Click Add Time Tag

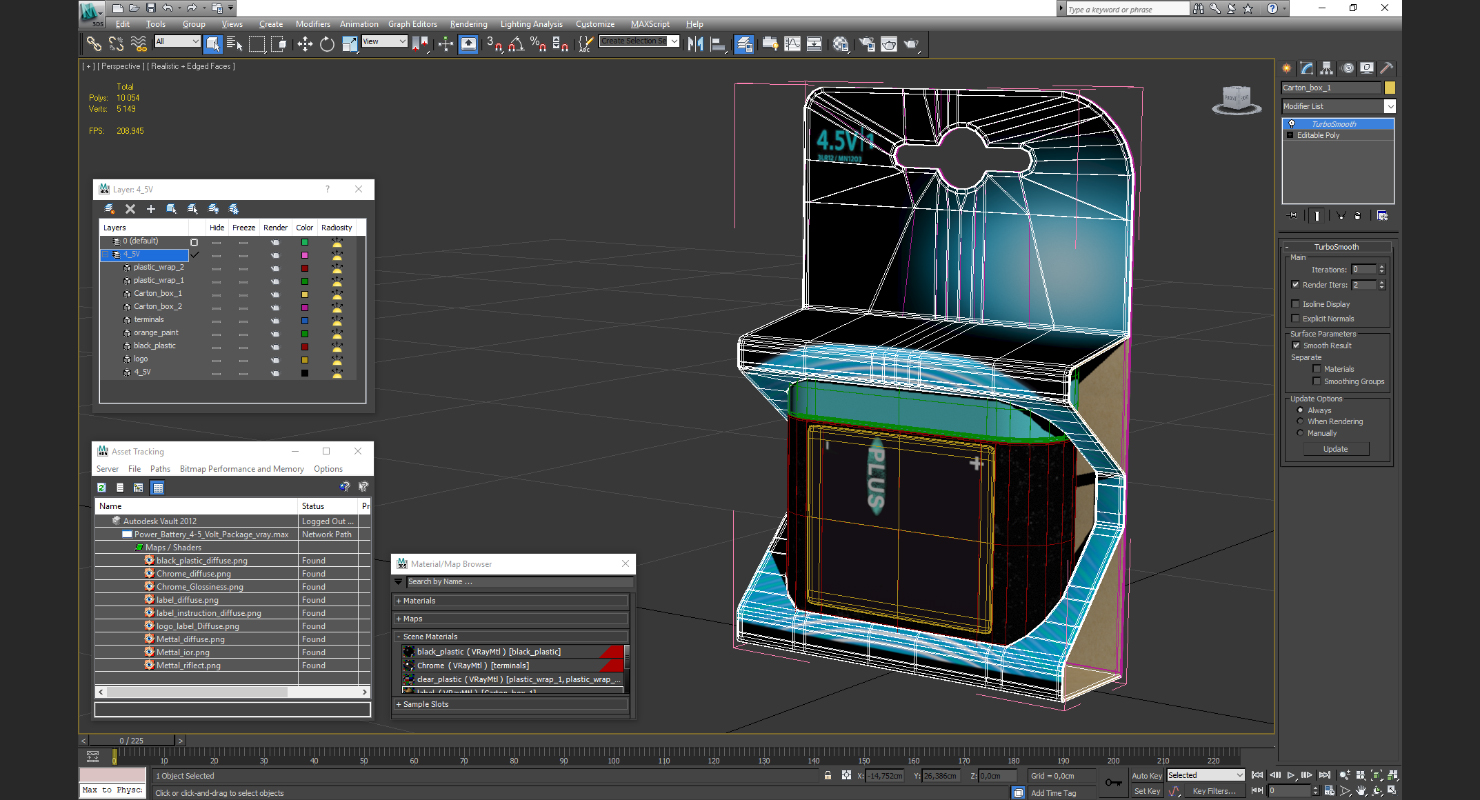pyautogui.click(x=1053, y=793)
